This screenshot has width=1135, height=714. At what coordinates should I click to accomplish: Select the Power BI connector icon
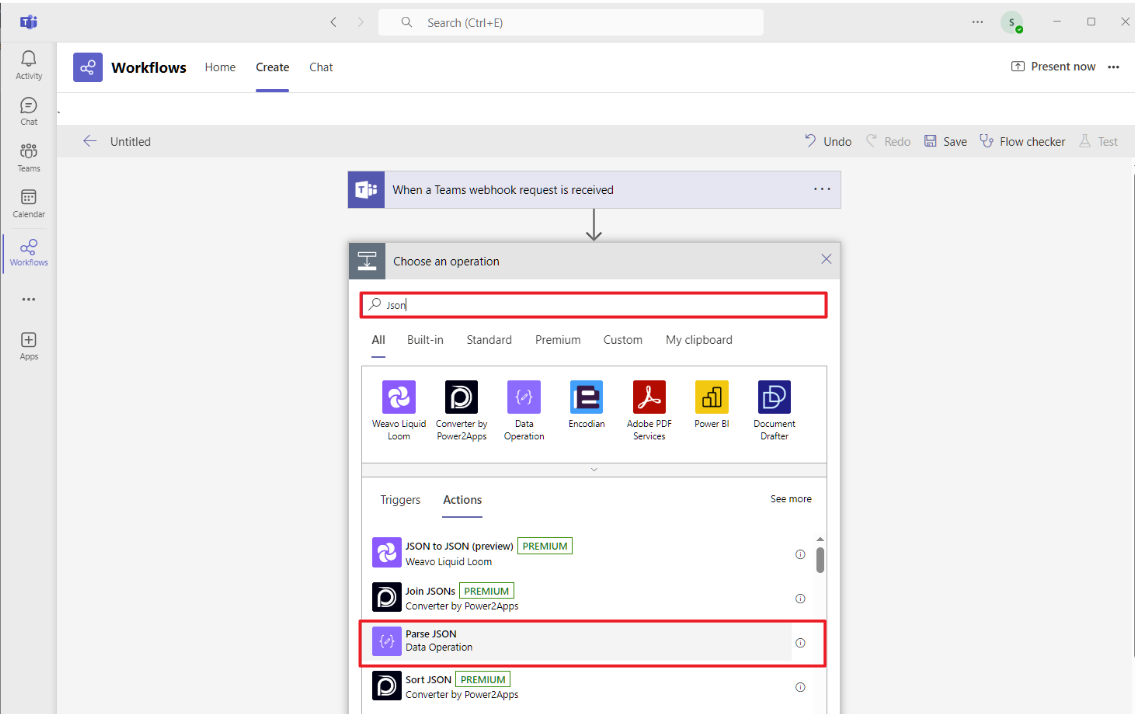(x=711, y=397)
